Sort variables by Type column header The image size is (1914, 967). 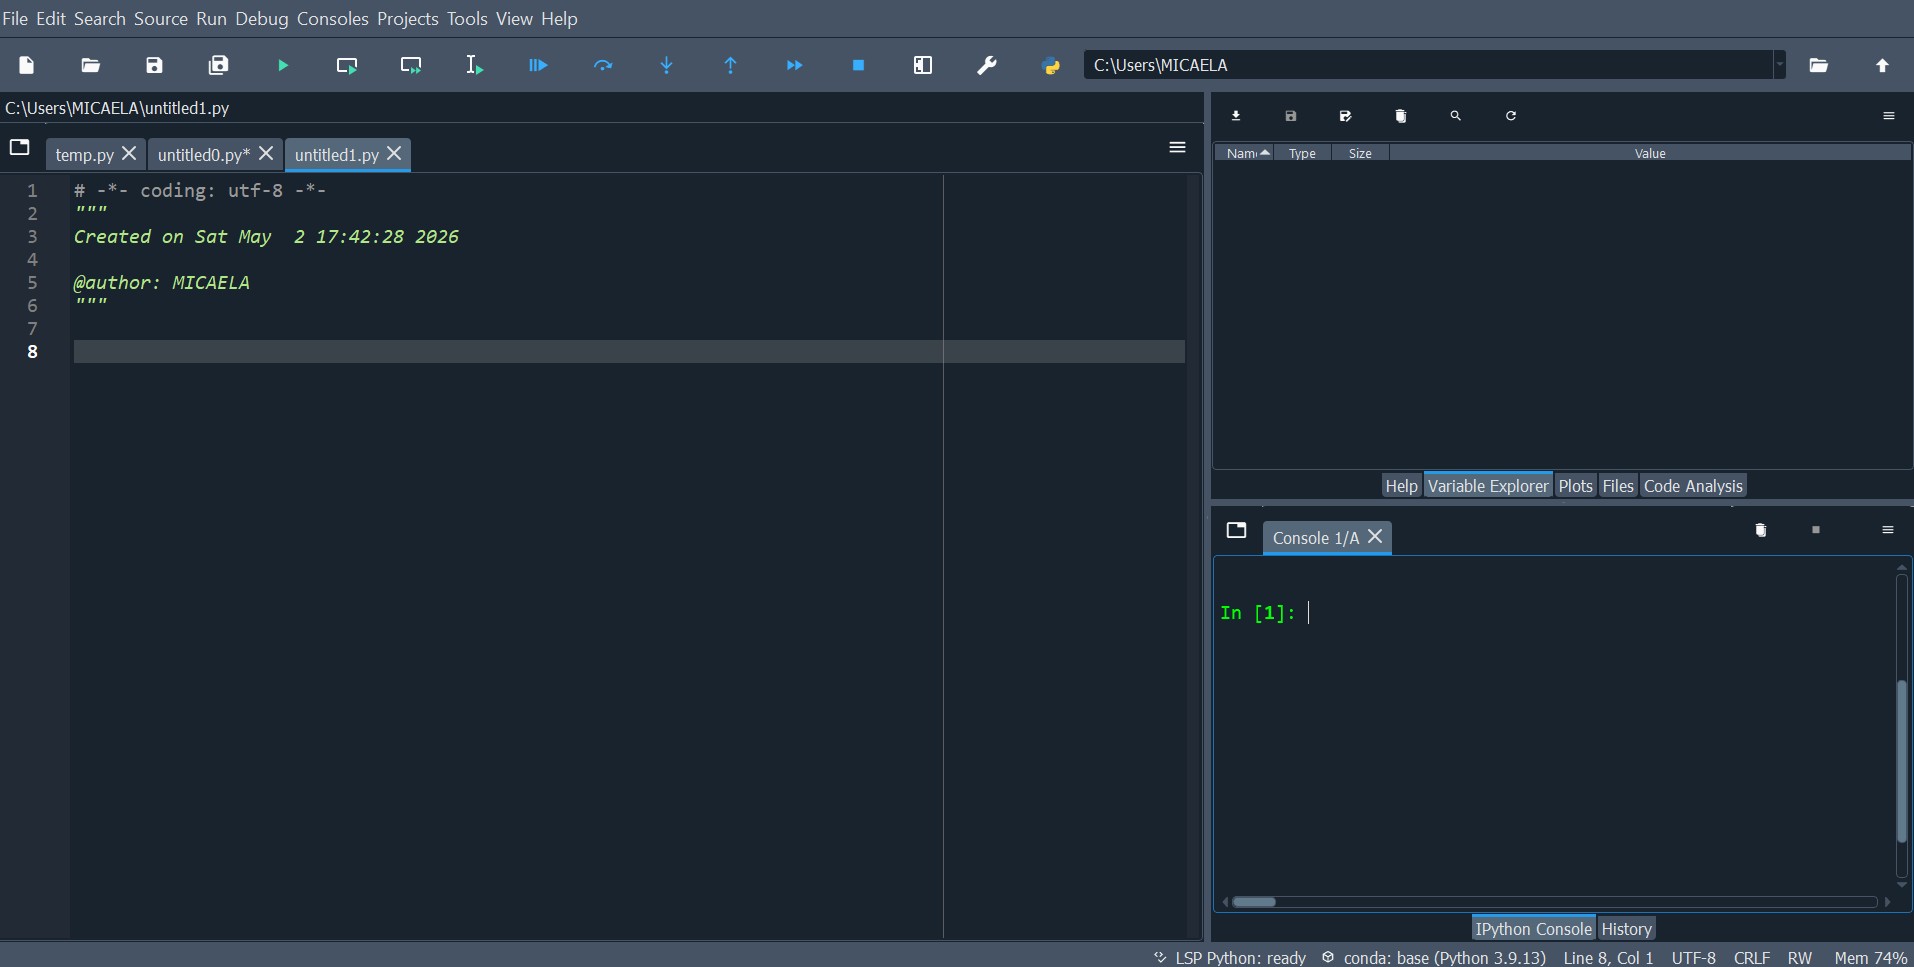point(1302,153)
